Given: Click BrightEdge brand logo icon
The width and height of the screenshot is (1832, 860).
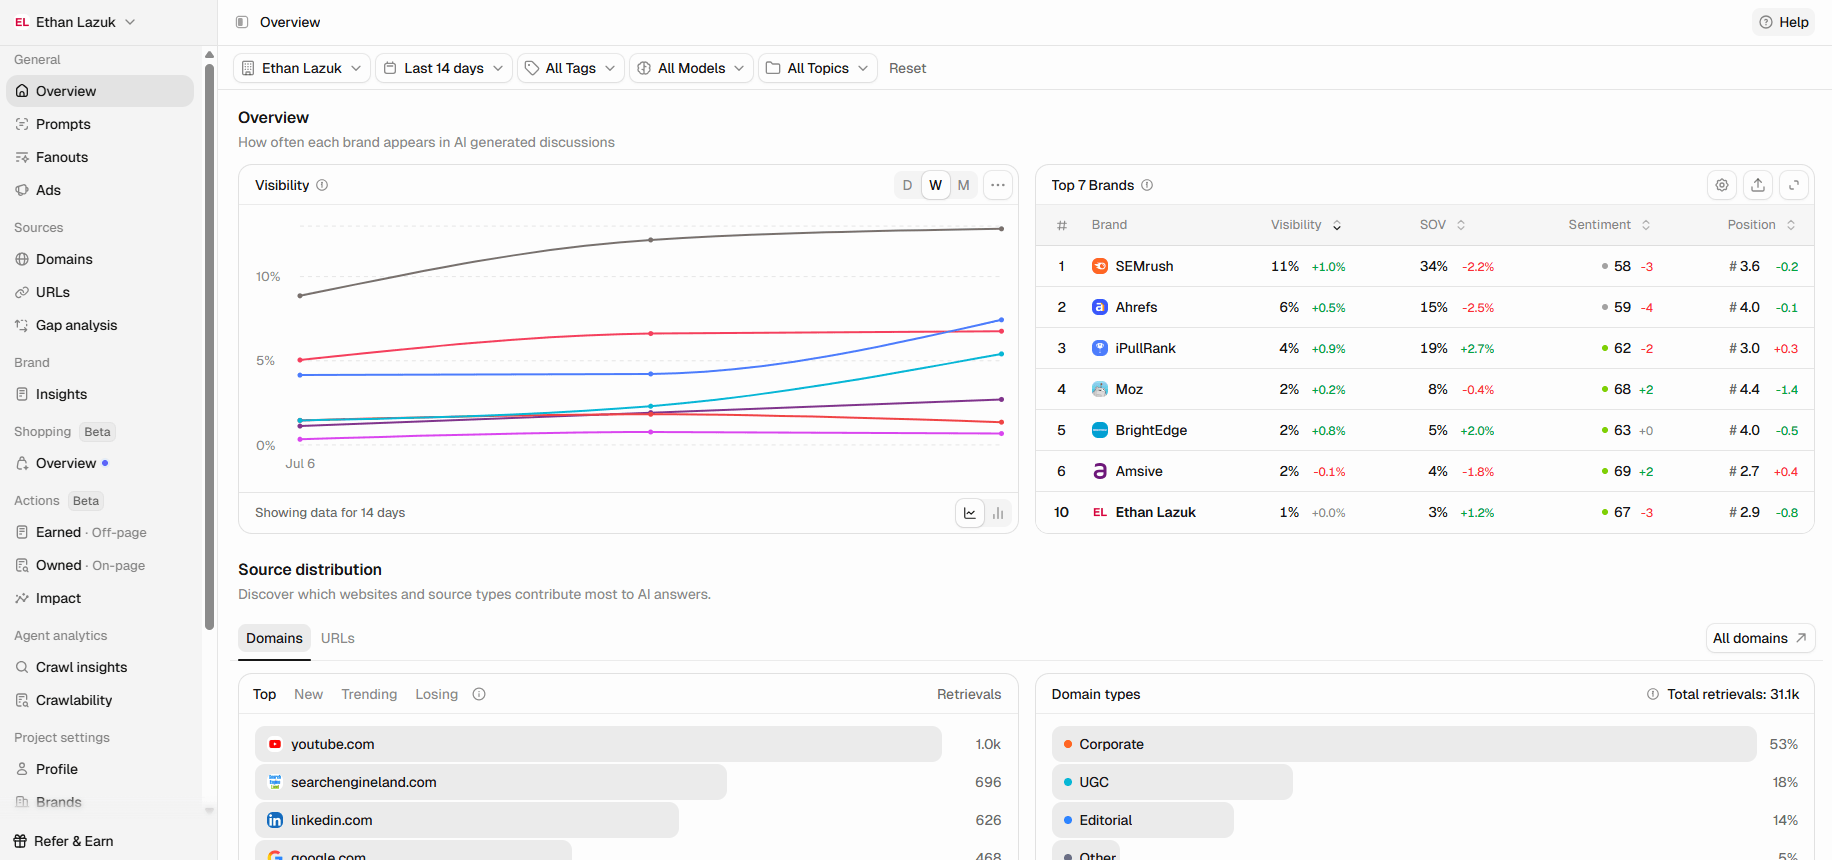Looking at the screenshot, I should [1100, 430].
